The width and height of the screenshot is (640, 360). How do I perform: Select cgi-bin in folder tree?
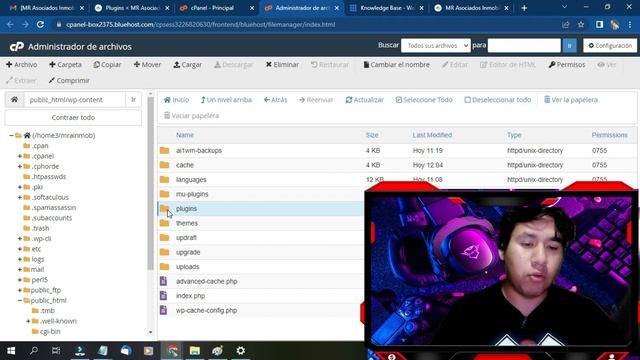pyautogui.click(x=50, y=331)
